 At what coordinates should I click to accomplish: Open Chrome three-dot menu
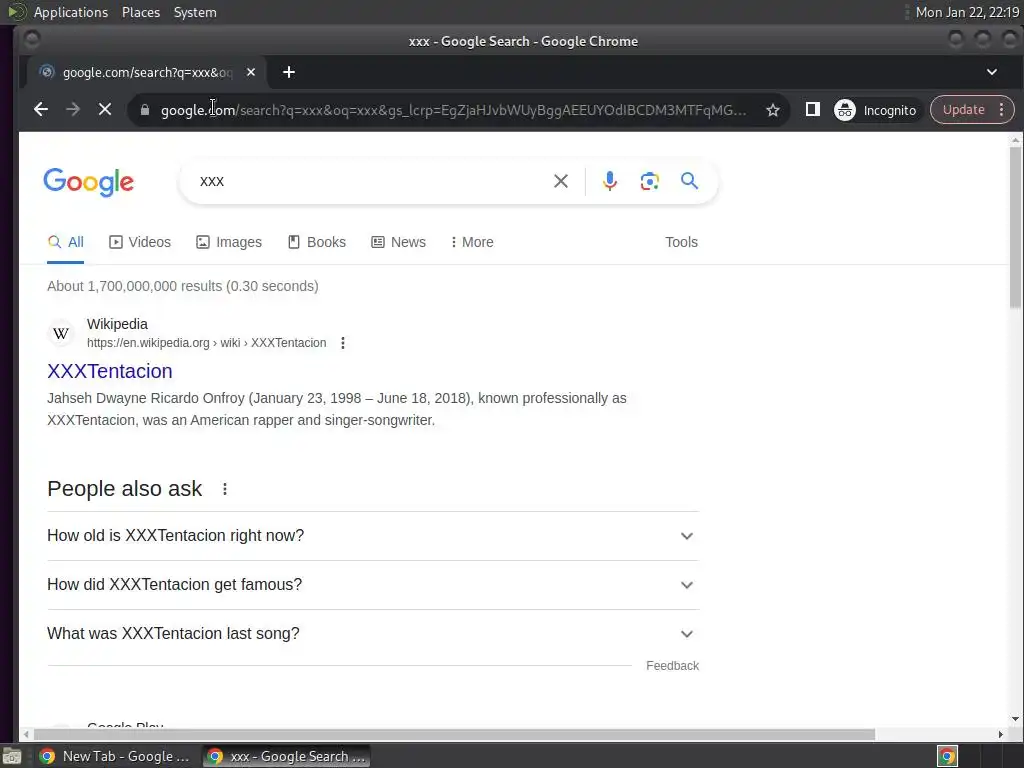tap(1002, 110)
